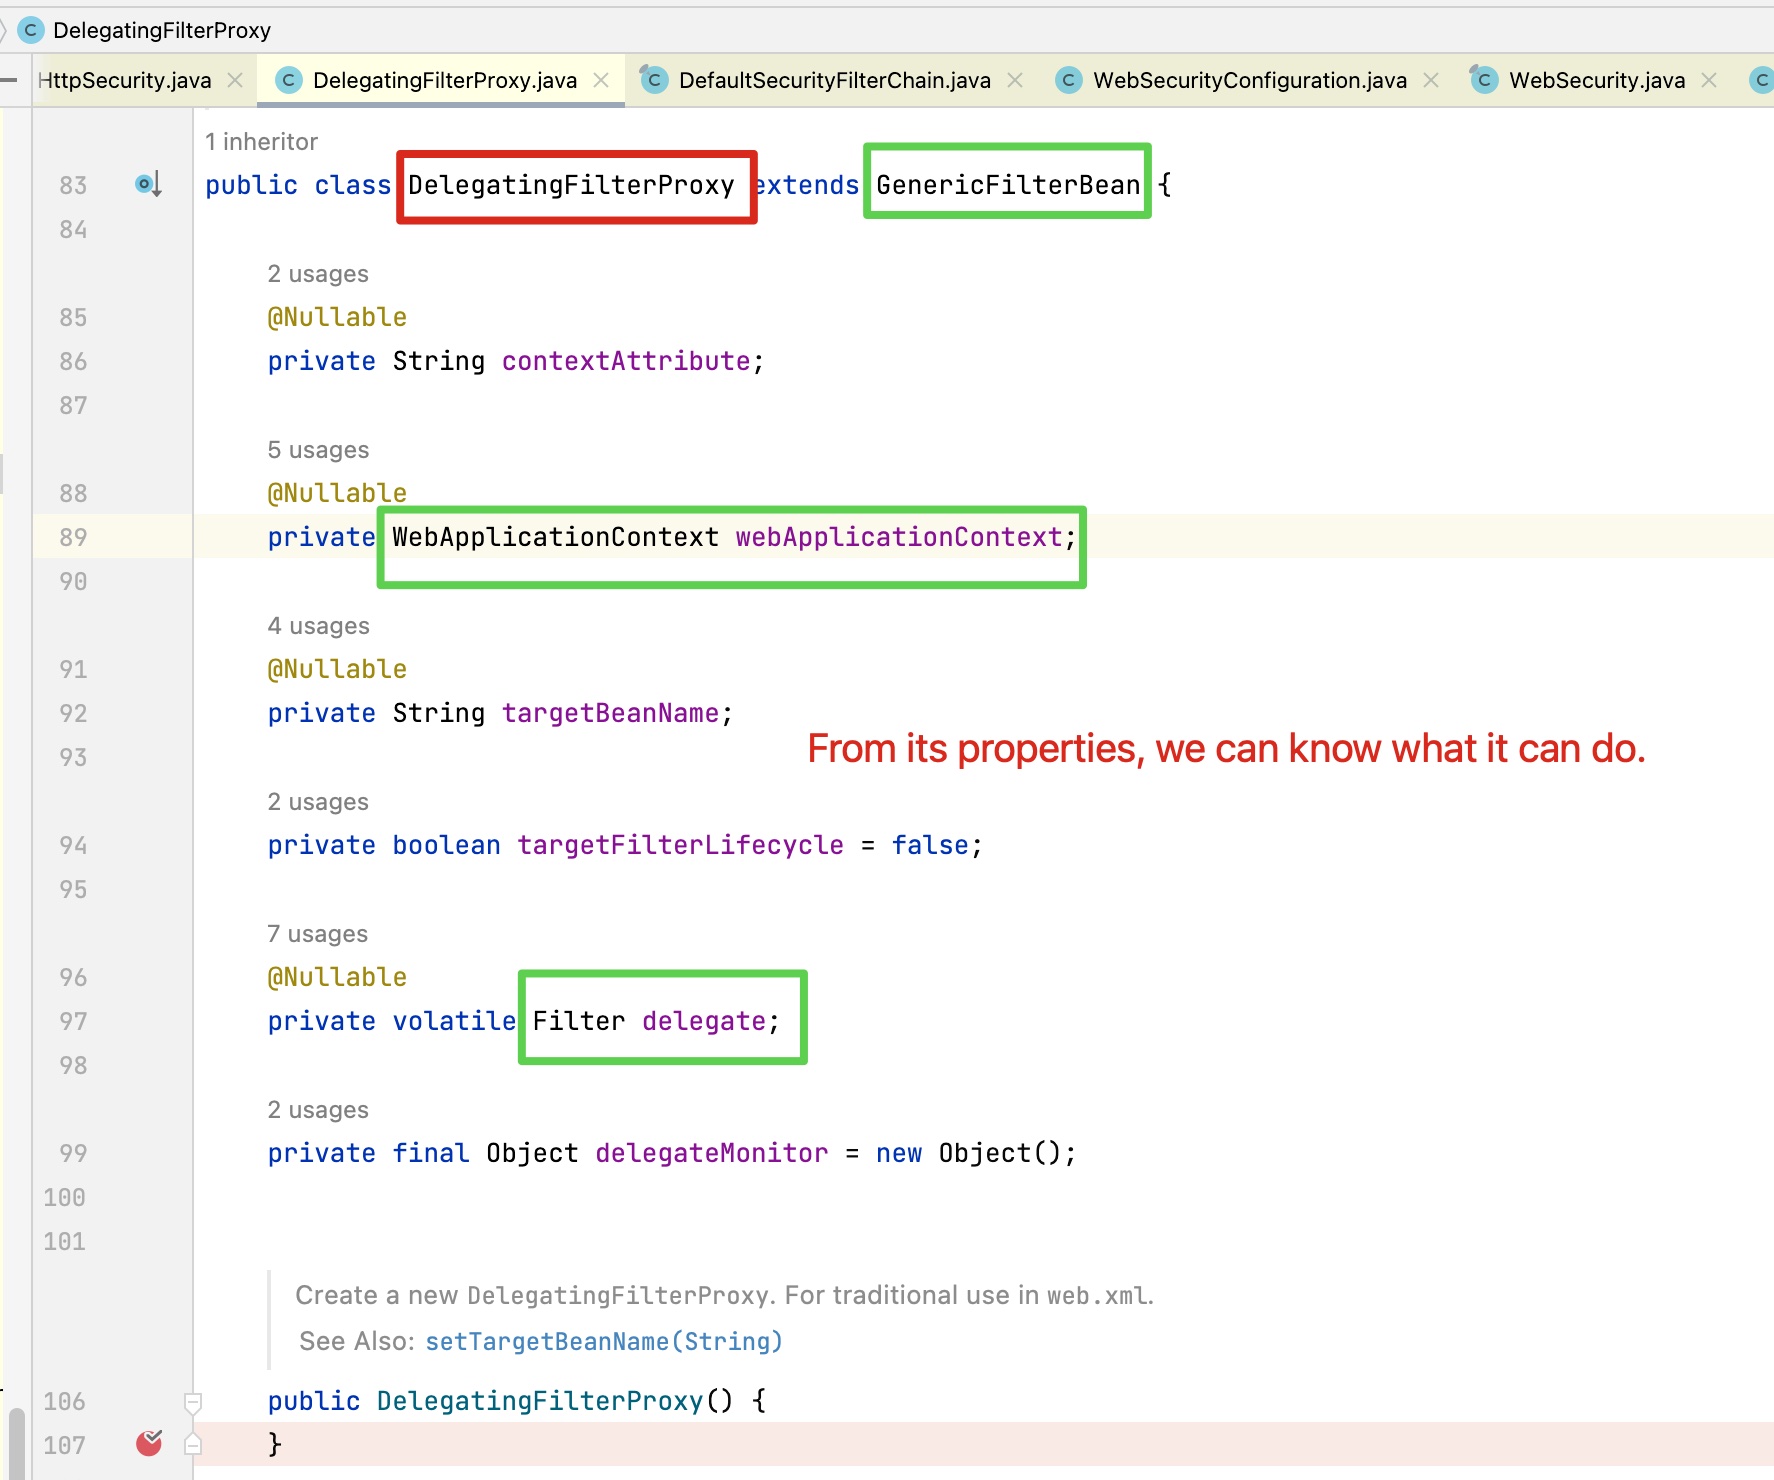Click the DelegatingFilterProxy class name in line 83
This screenshot has height=1480, width=1774.
571,185
